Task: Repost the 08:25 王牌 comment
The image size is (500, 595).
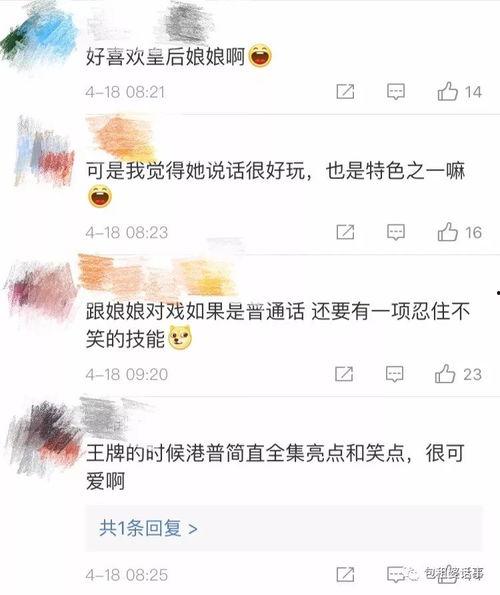Action: point(345,574)
